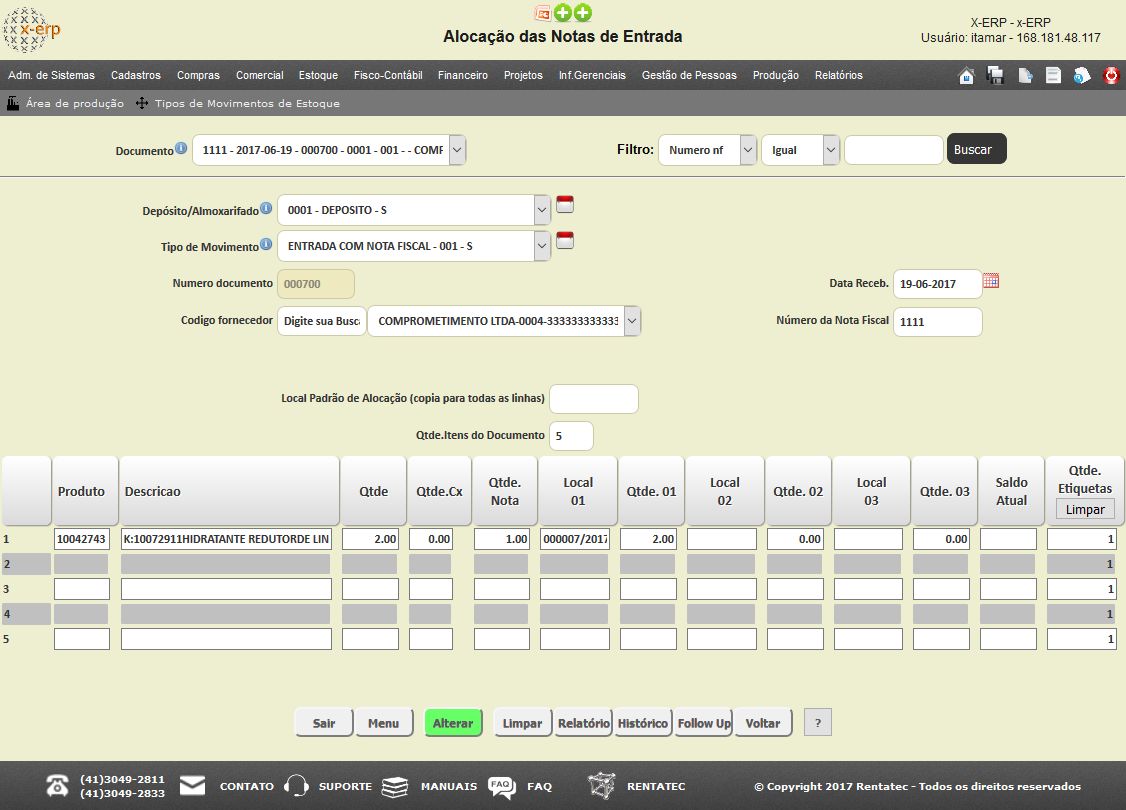Click info icon next to Tipo de Movimento
1126x810 pixels.
[266, 244]
